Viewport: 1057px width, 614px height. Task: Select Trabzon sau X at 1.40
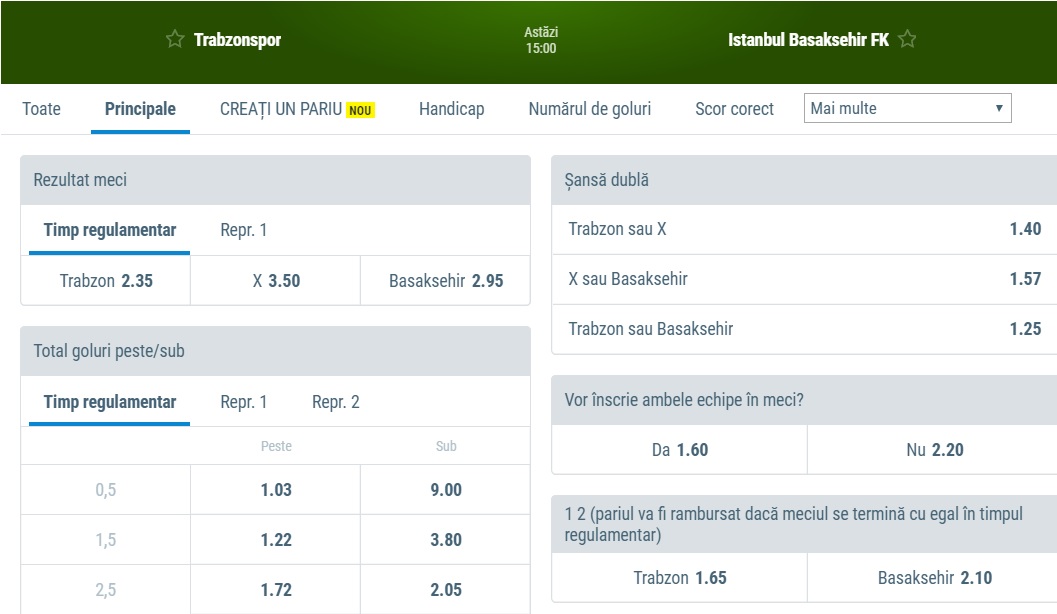[804, 229]
